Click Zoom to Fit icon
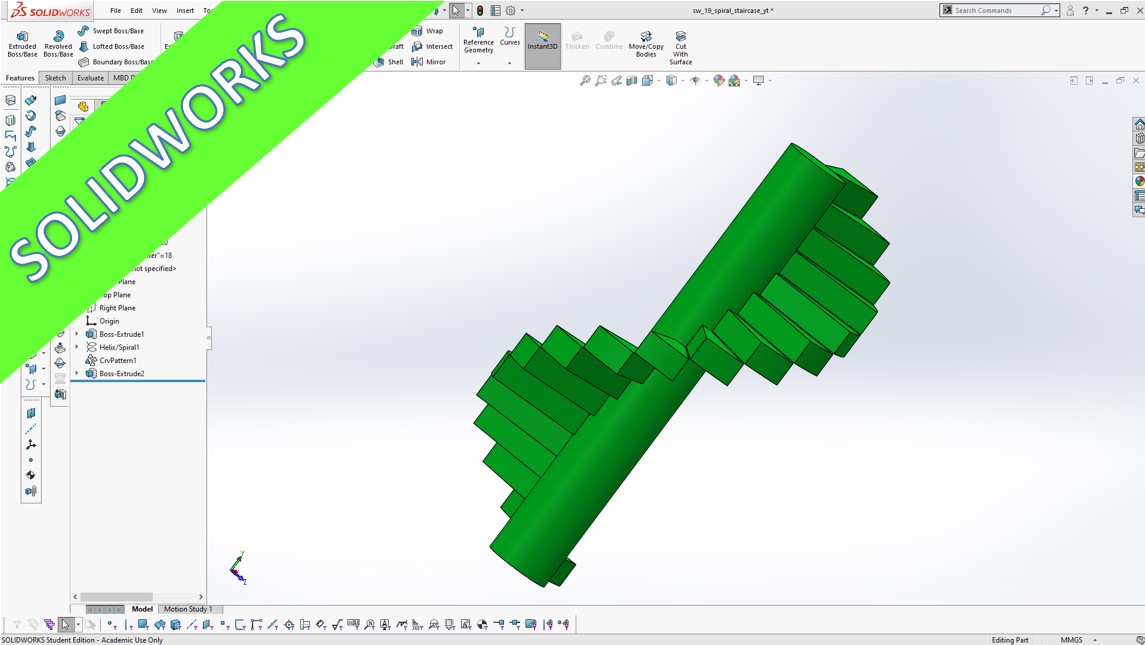This screenshot has width=1145, height=645. pyautogui.click(x=585, y=80)
